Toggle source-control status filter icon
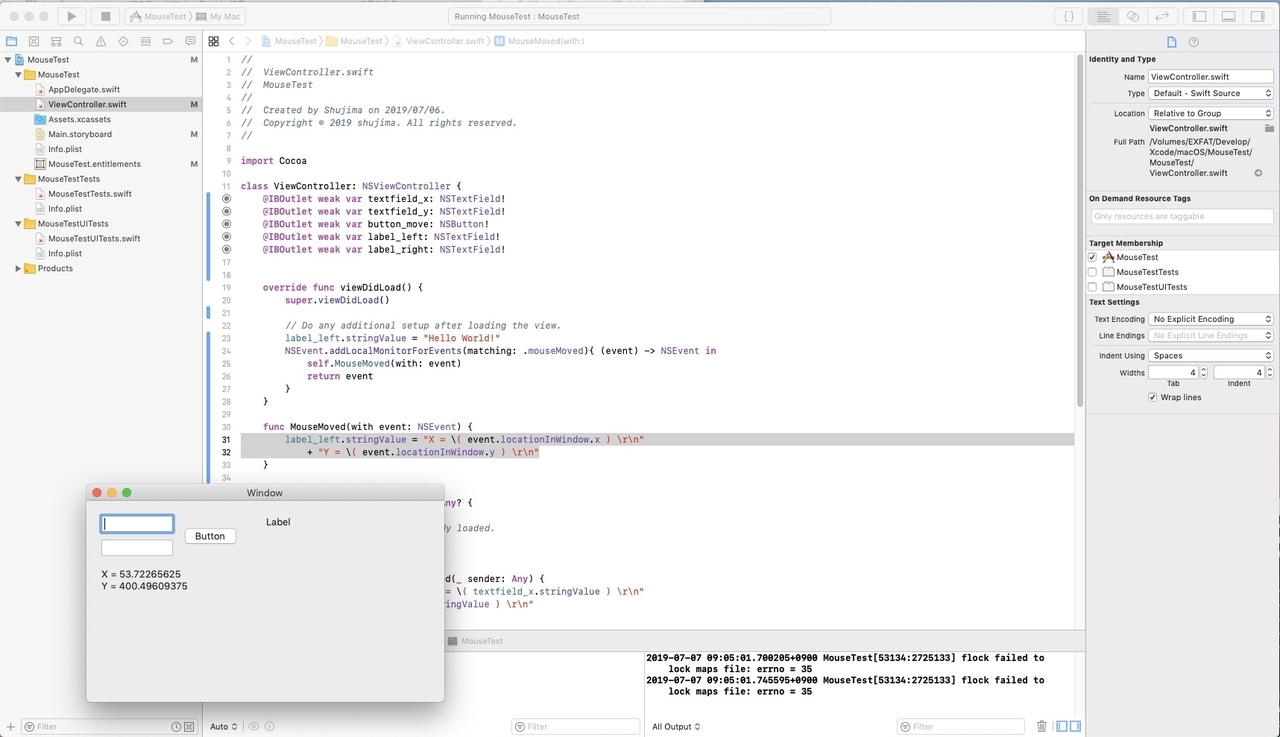Screen dimensions: 1280x737 pyautogui.click(x=189, y=726)
